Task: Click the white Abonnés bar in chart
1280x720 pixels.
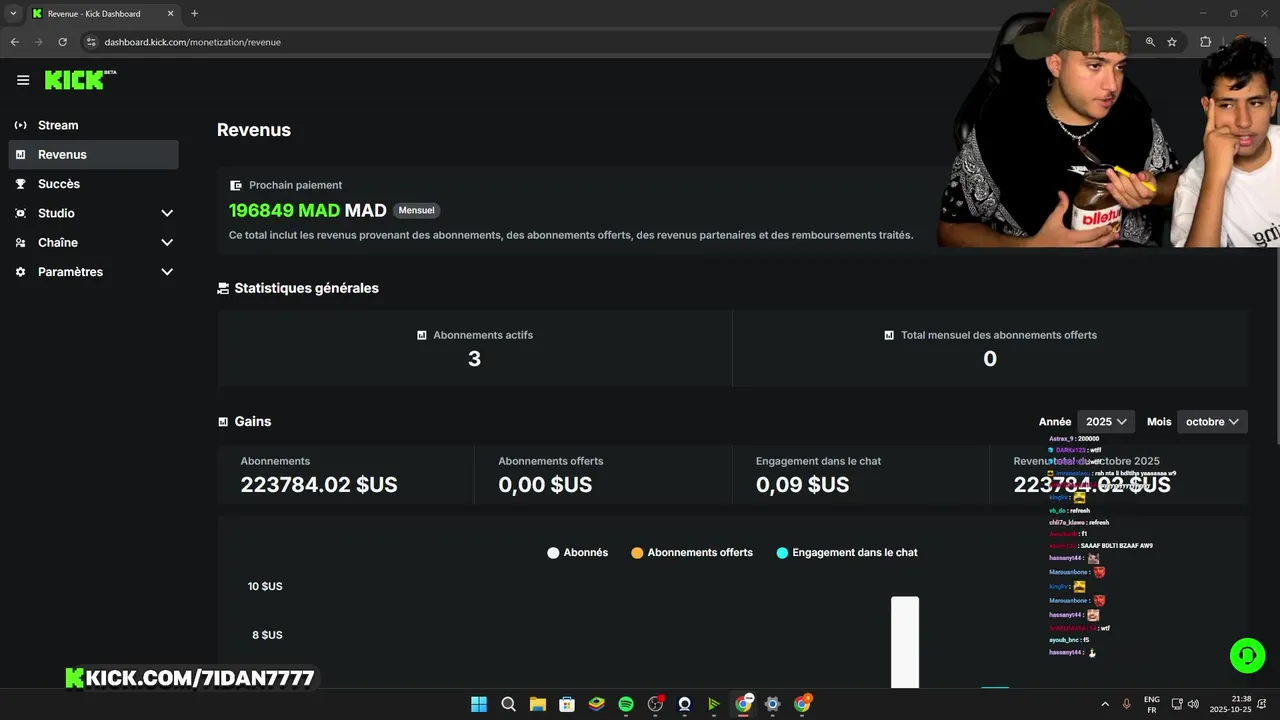Action: [x=905, y=642]
